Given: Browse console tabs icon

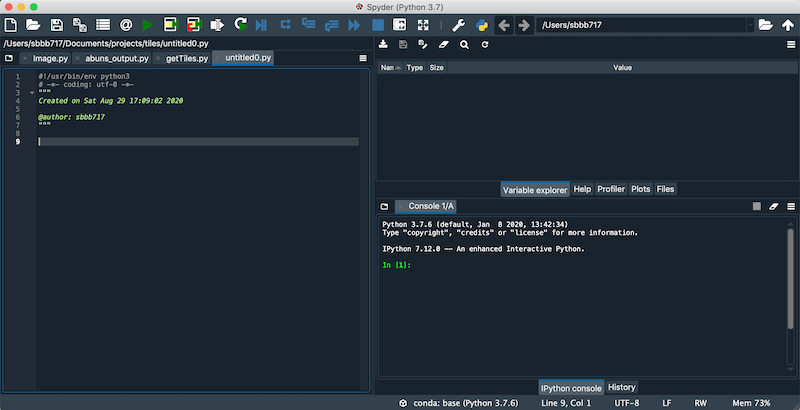Looking at the screenshot, I should 384,206.
